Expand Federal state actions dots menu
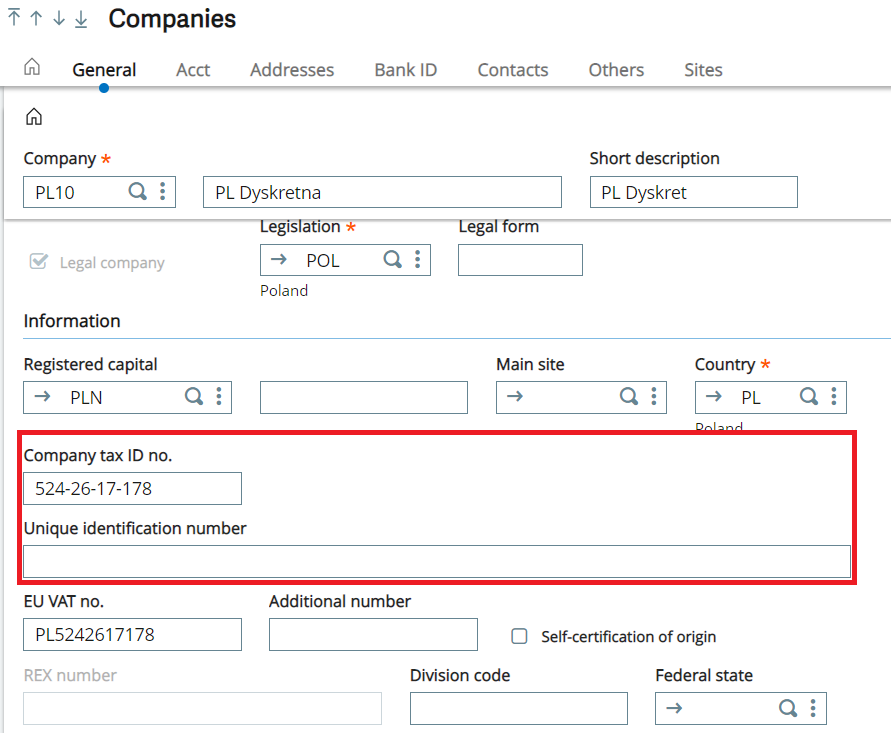 (813, 708)
